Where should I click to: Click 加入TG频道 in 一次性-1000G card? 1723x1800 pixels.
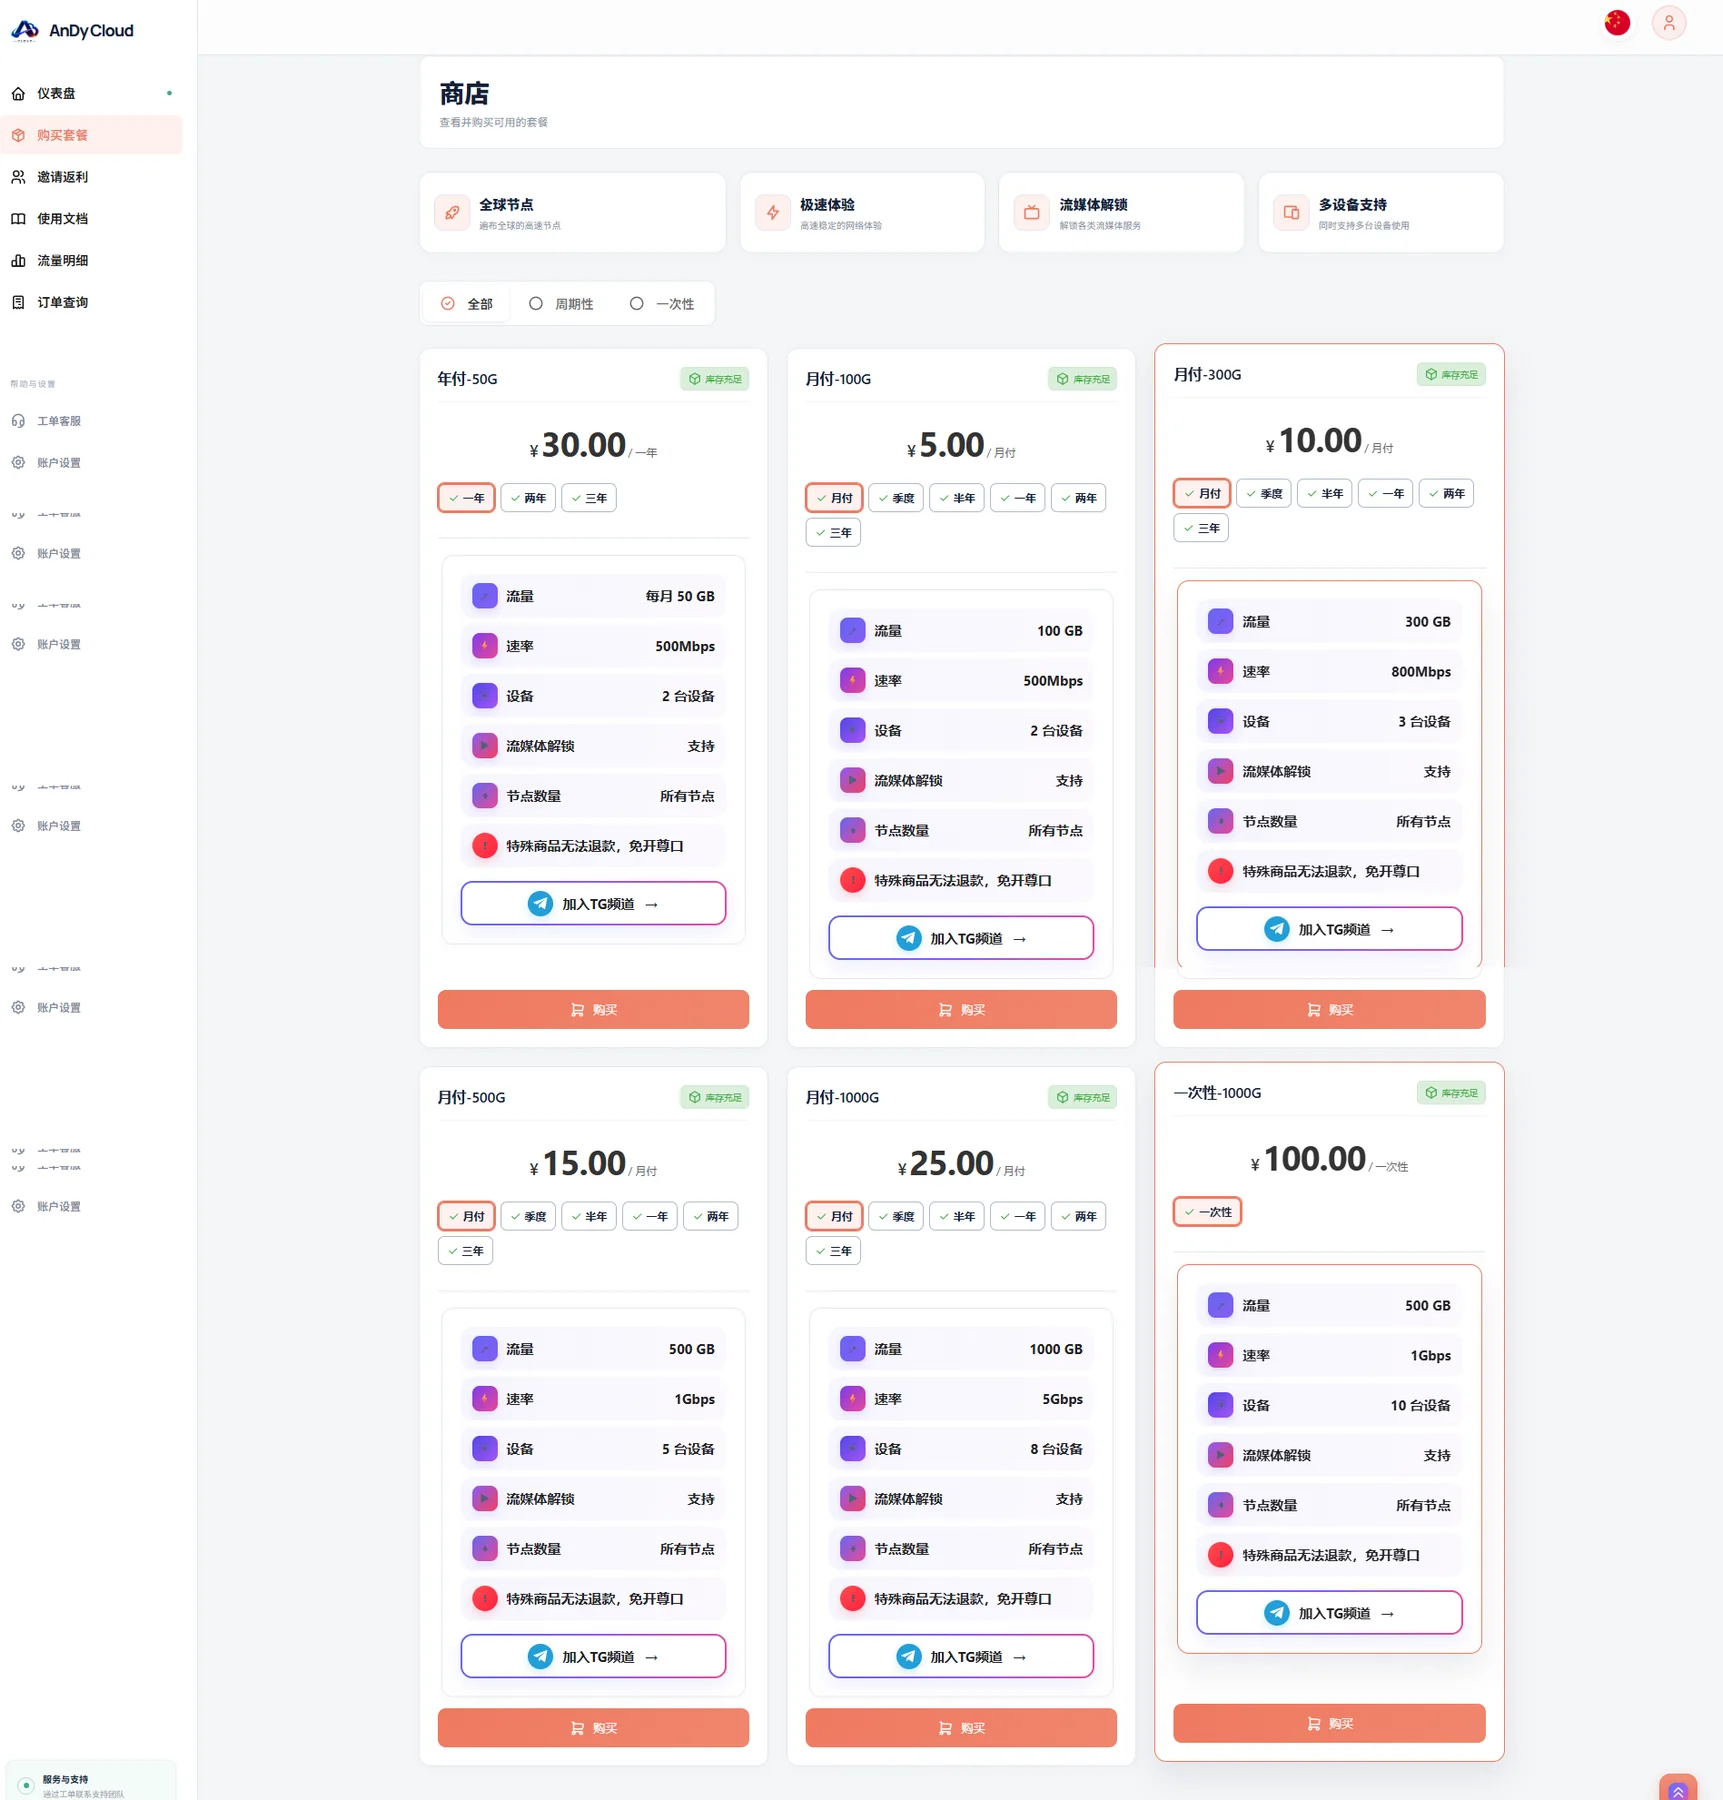[1329, 1613]
